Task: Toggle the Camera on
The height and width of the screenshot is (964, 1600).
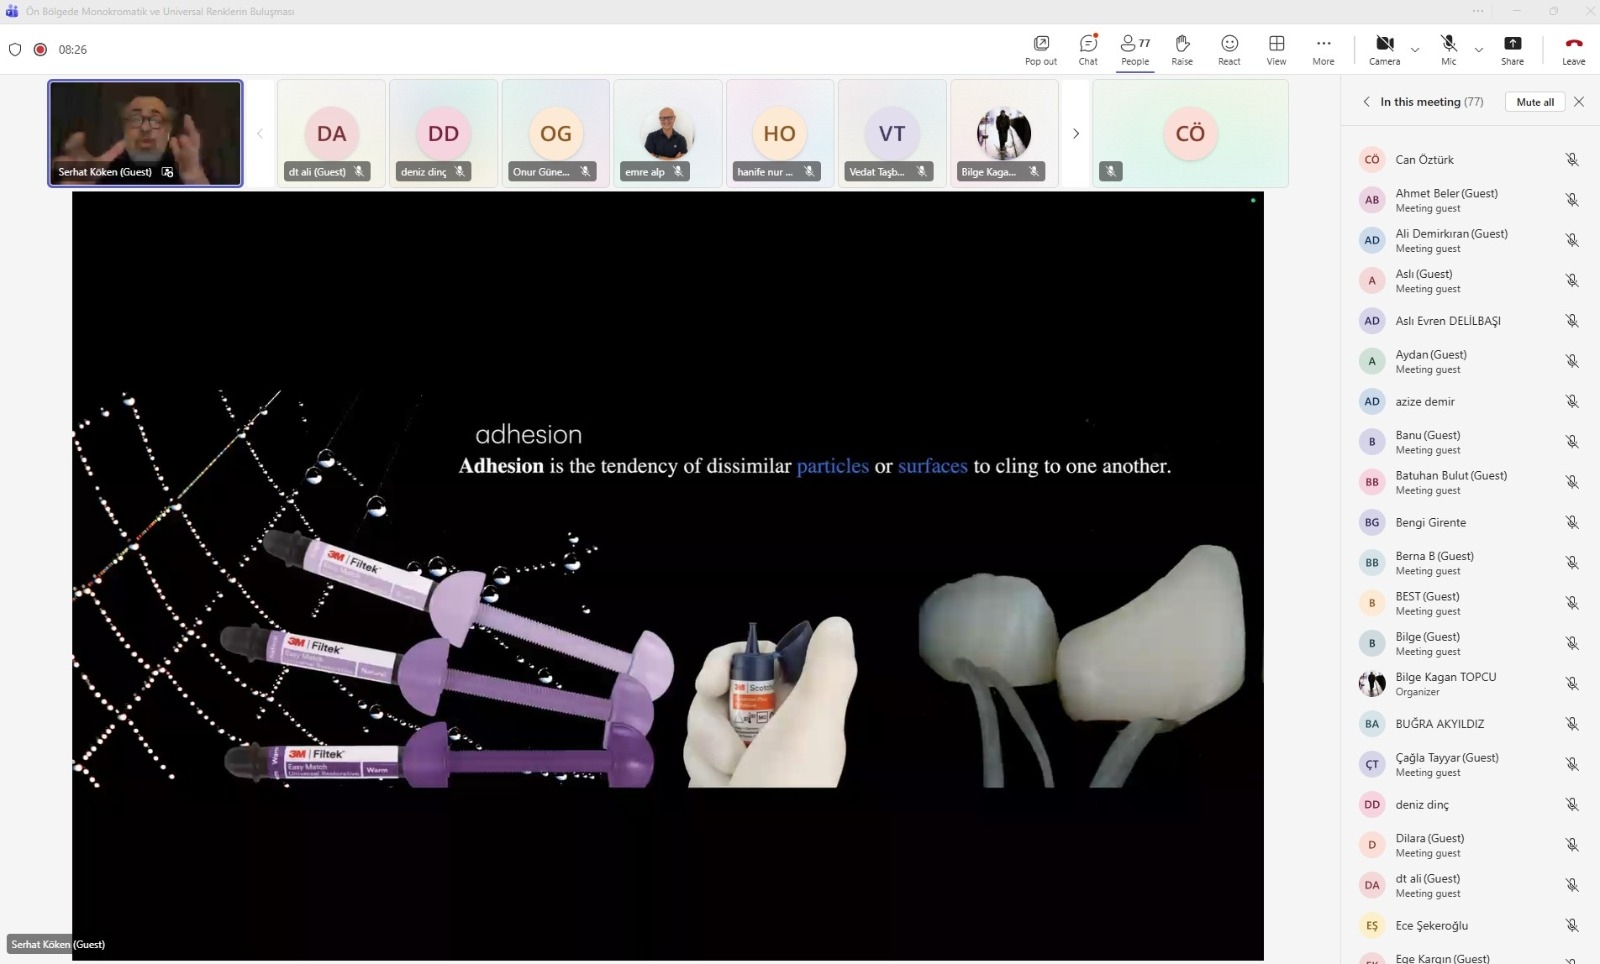Action: point(1384,48)
